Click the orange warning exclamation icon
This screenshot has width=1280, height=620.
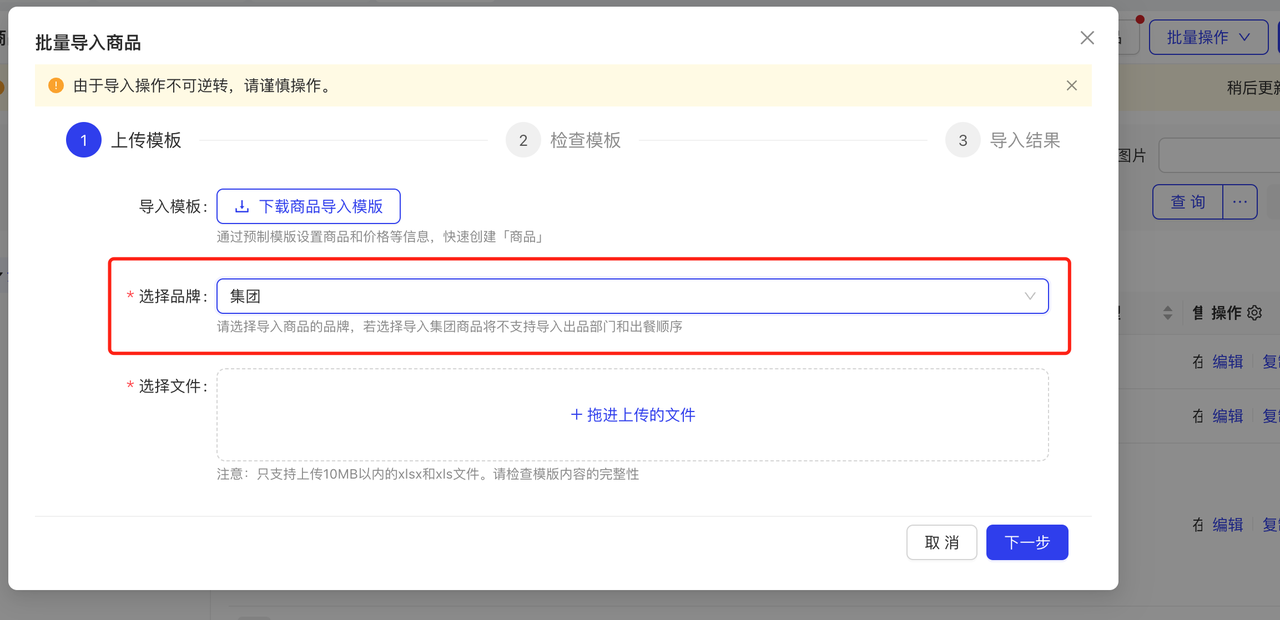click(56, 86)
